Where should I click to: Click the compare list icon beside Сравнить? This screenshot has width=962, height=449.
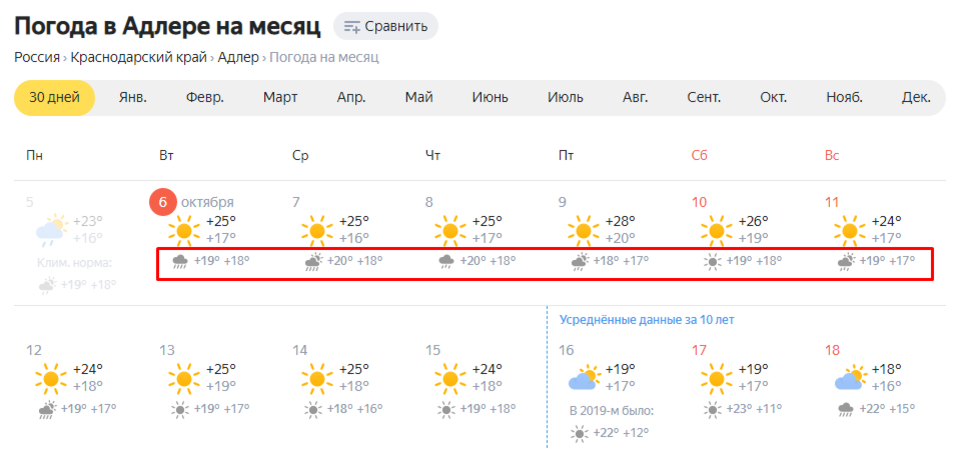click(352, 26)
